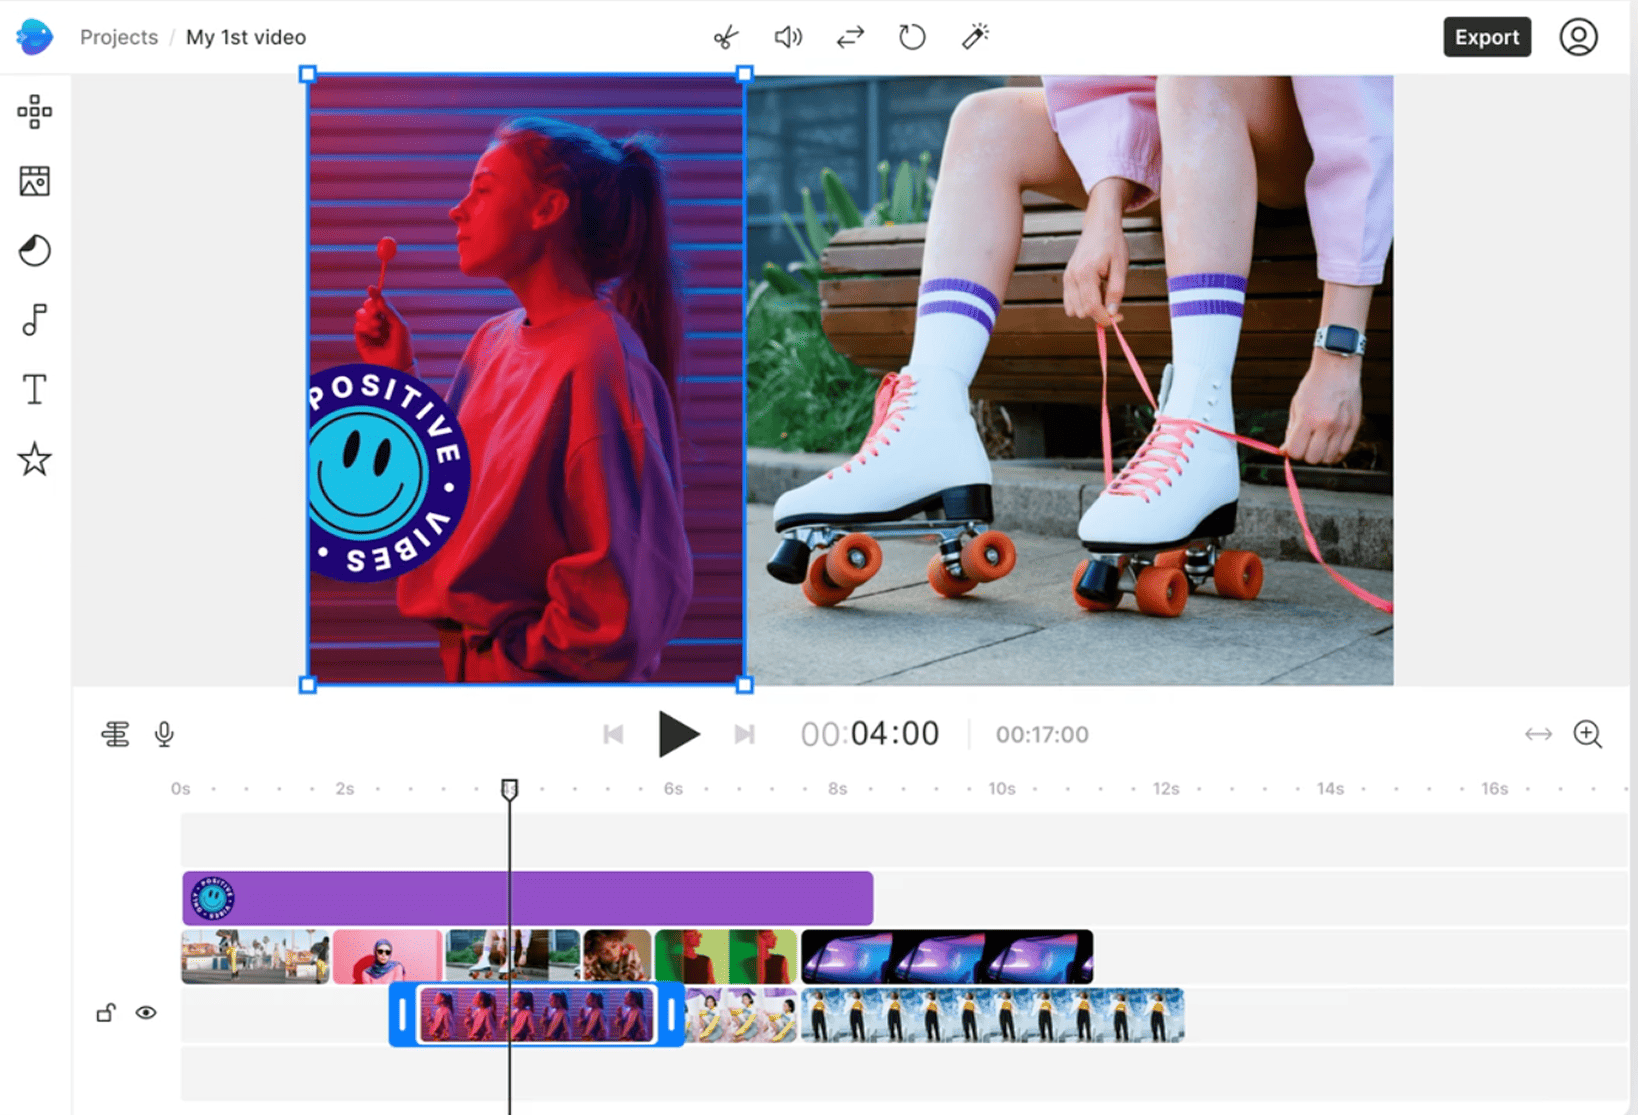This screenshot has width=1638, height=1115.
Task: Toggle track visibility eye icon
Action: pyautogui.click(x=146, y=1013)
